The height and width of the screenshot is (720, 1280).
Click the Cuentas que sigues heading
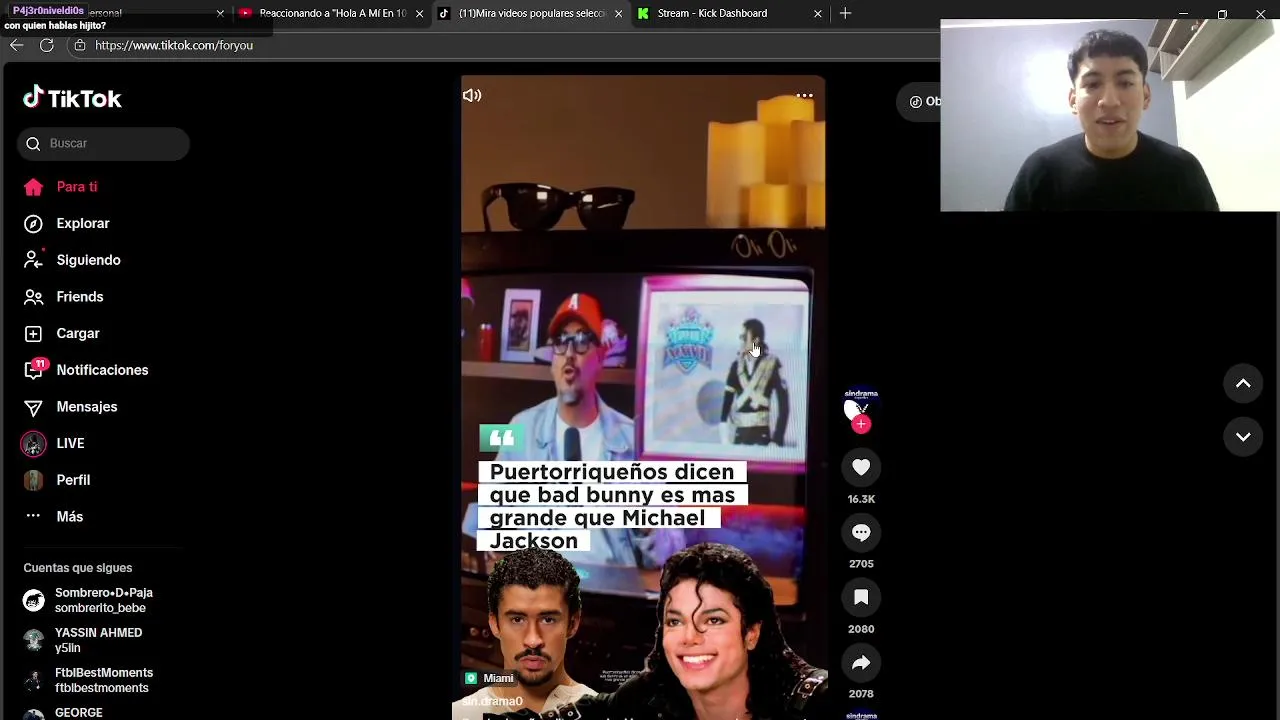(78, 568)
